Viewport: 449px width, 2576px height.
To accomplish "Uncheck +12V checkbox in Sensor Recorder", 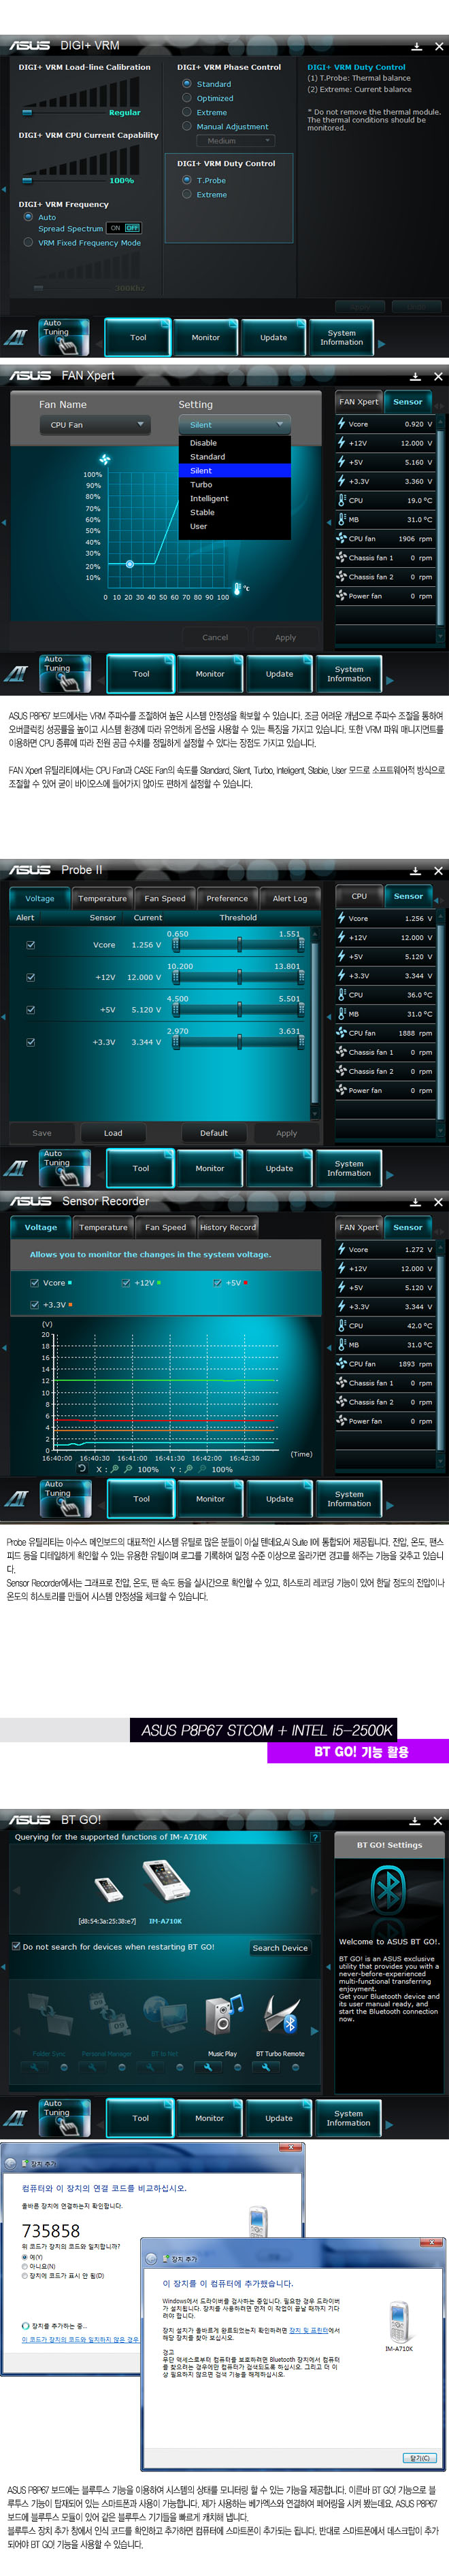I will coord(126,1282).
